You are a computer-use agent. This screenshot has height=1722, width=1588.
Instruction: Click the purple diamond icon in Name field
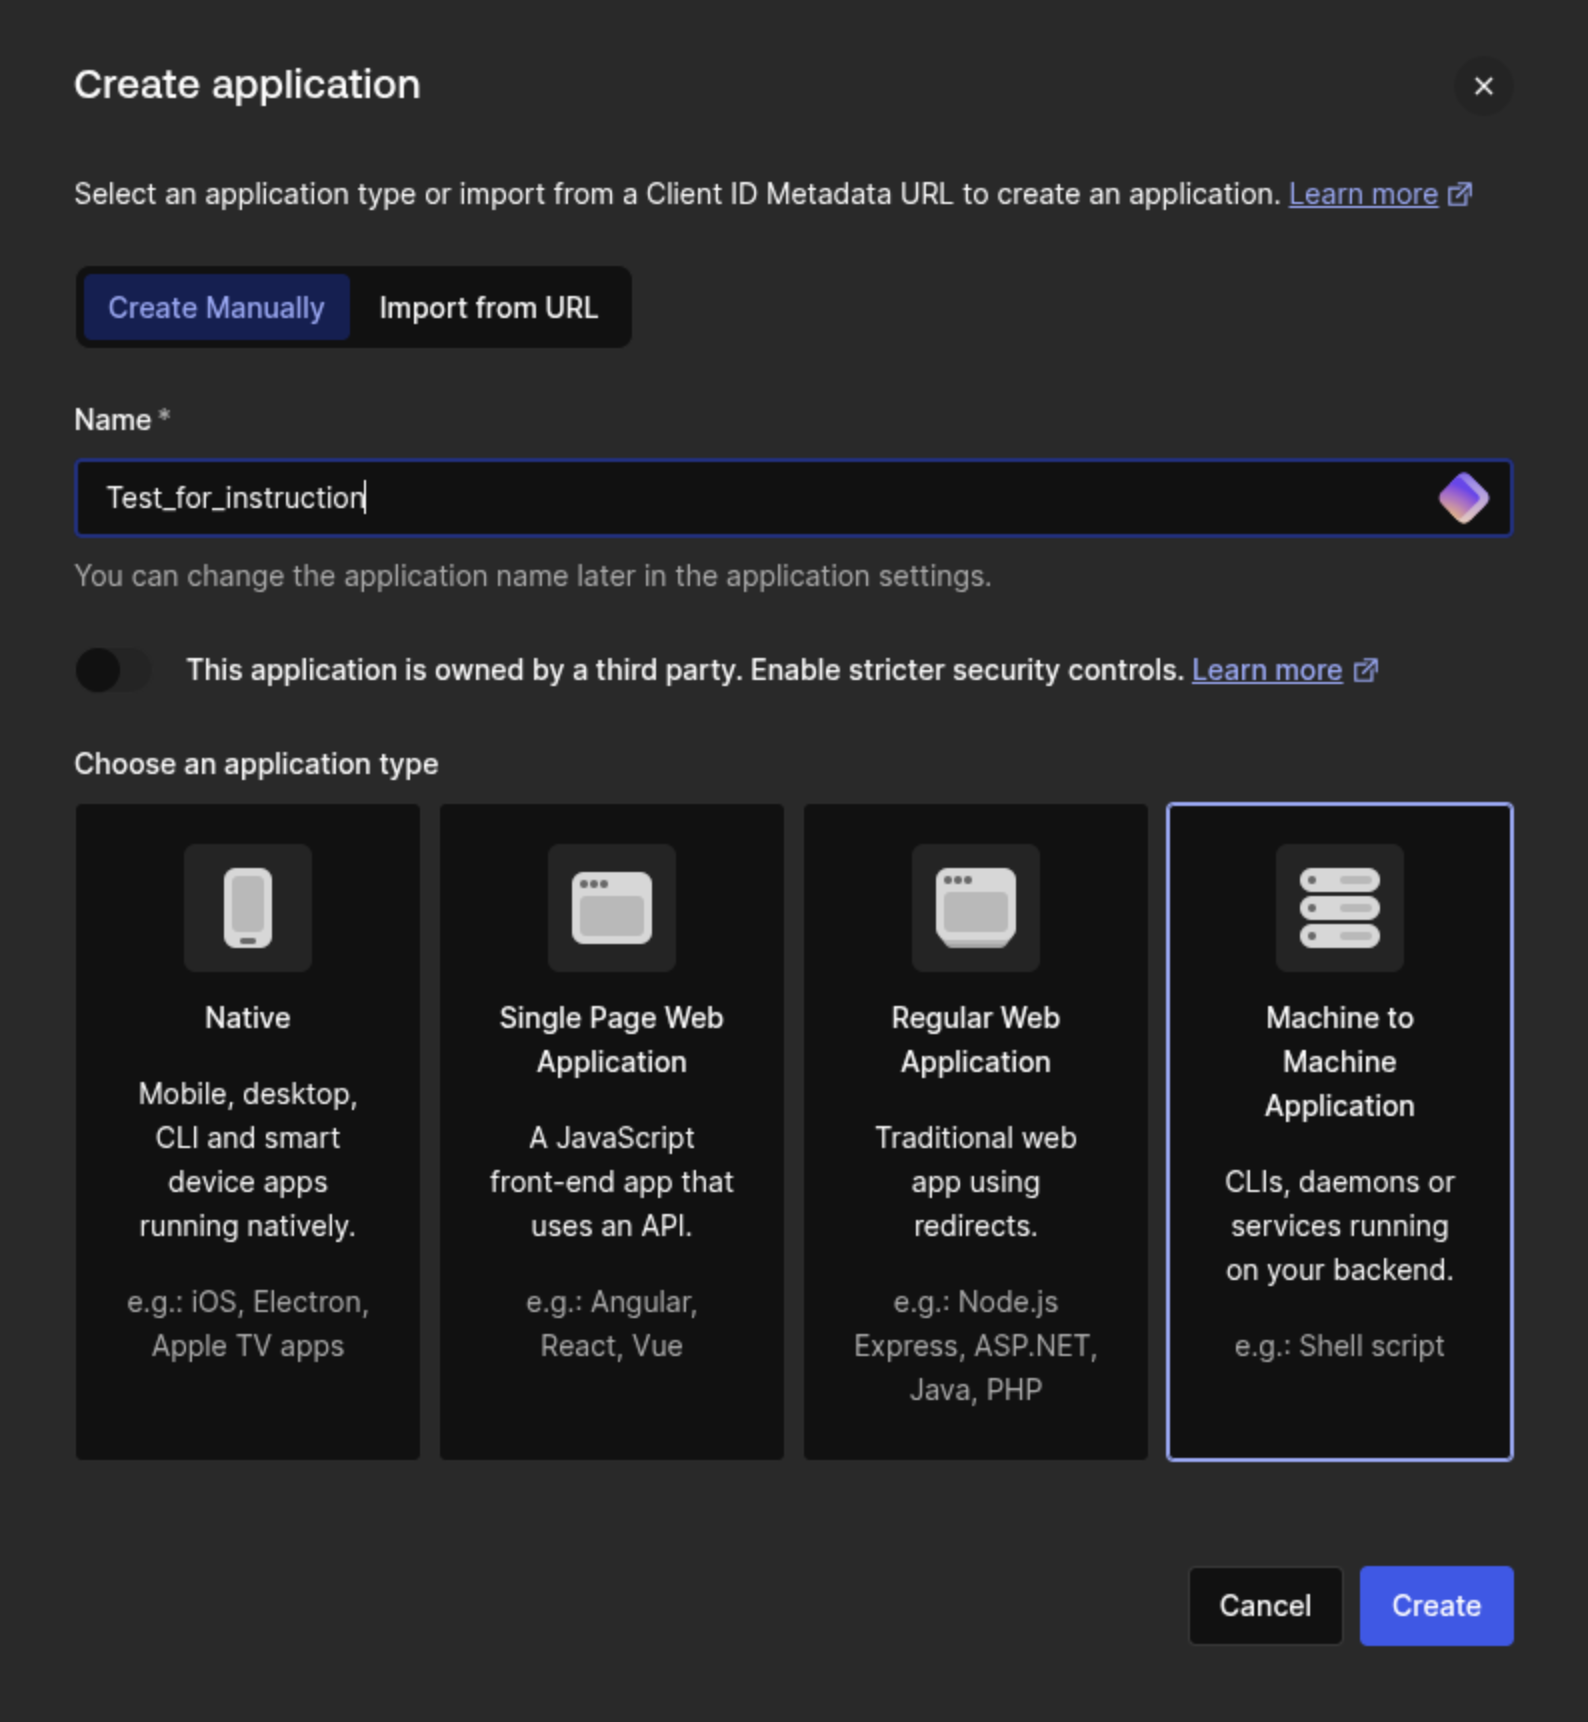1463,498
